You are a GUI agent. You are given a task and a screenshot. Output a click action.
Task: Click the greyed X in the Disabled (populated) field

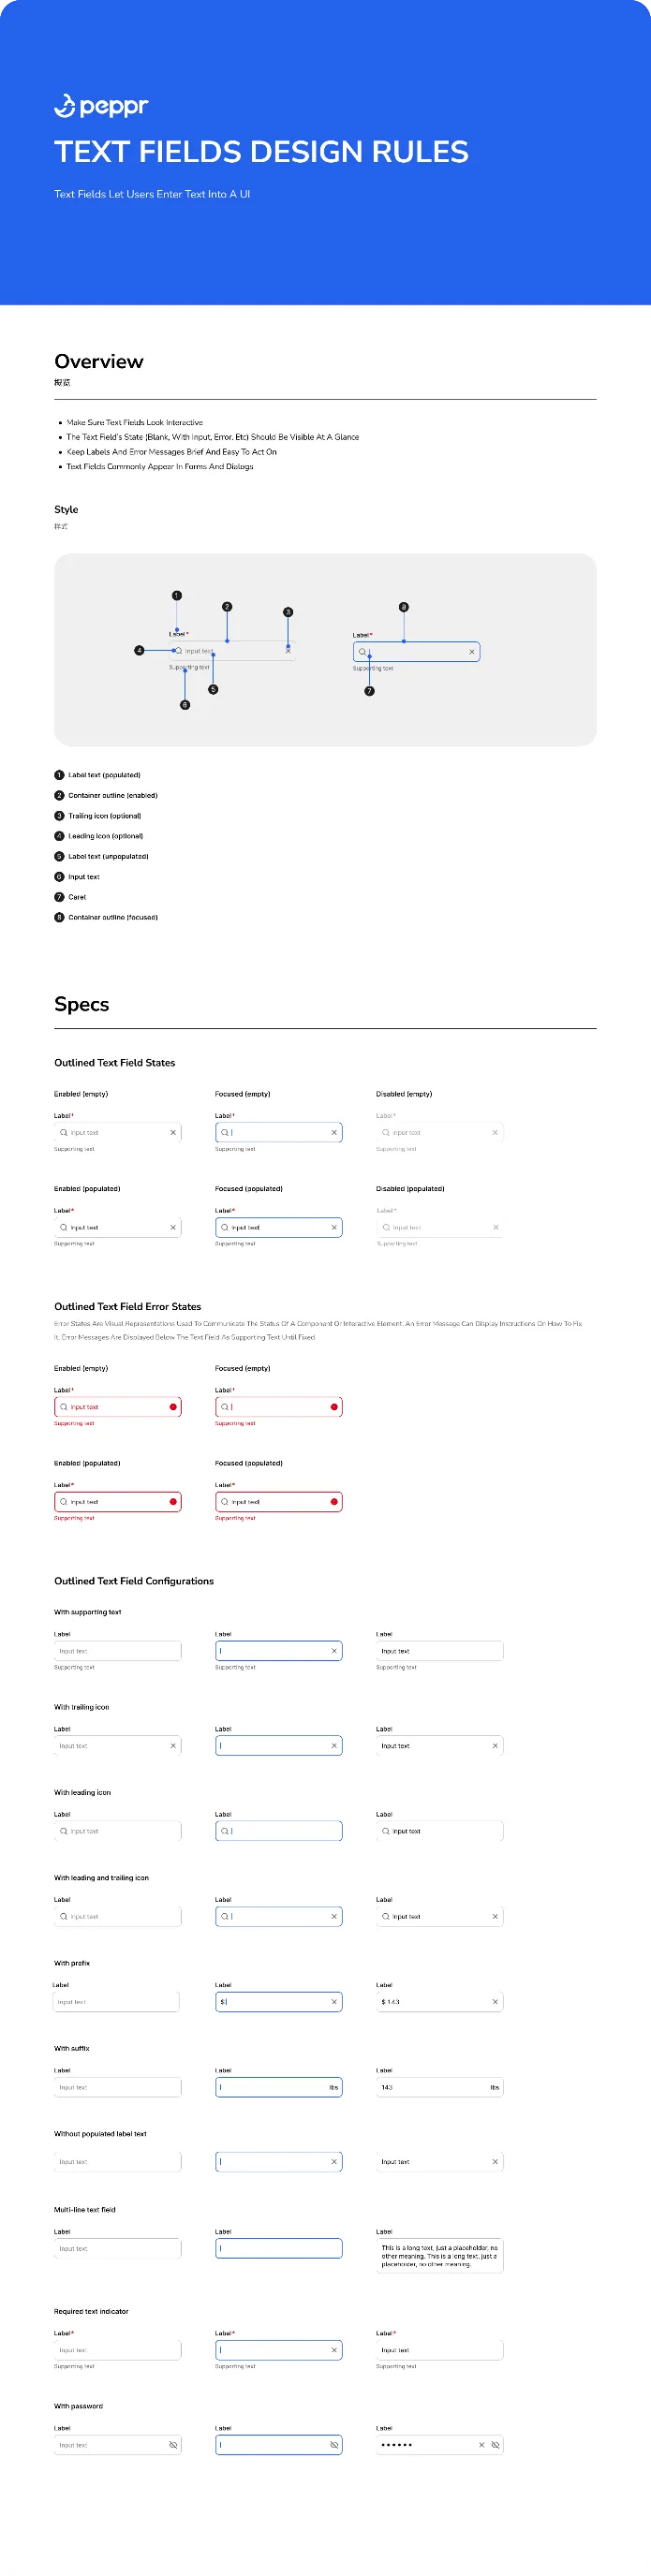coord(495,1227)
